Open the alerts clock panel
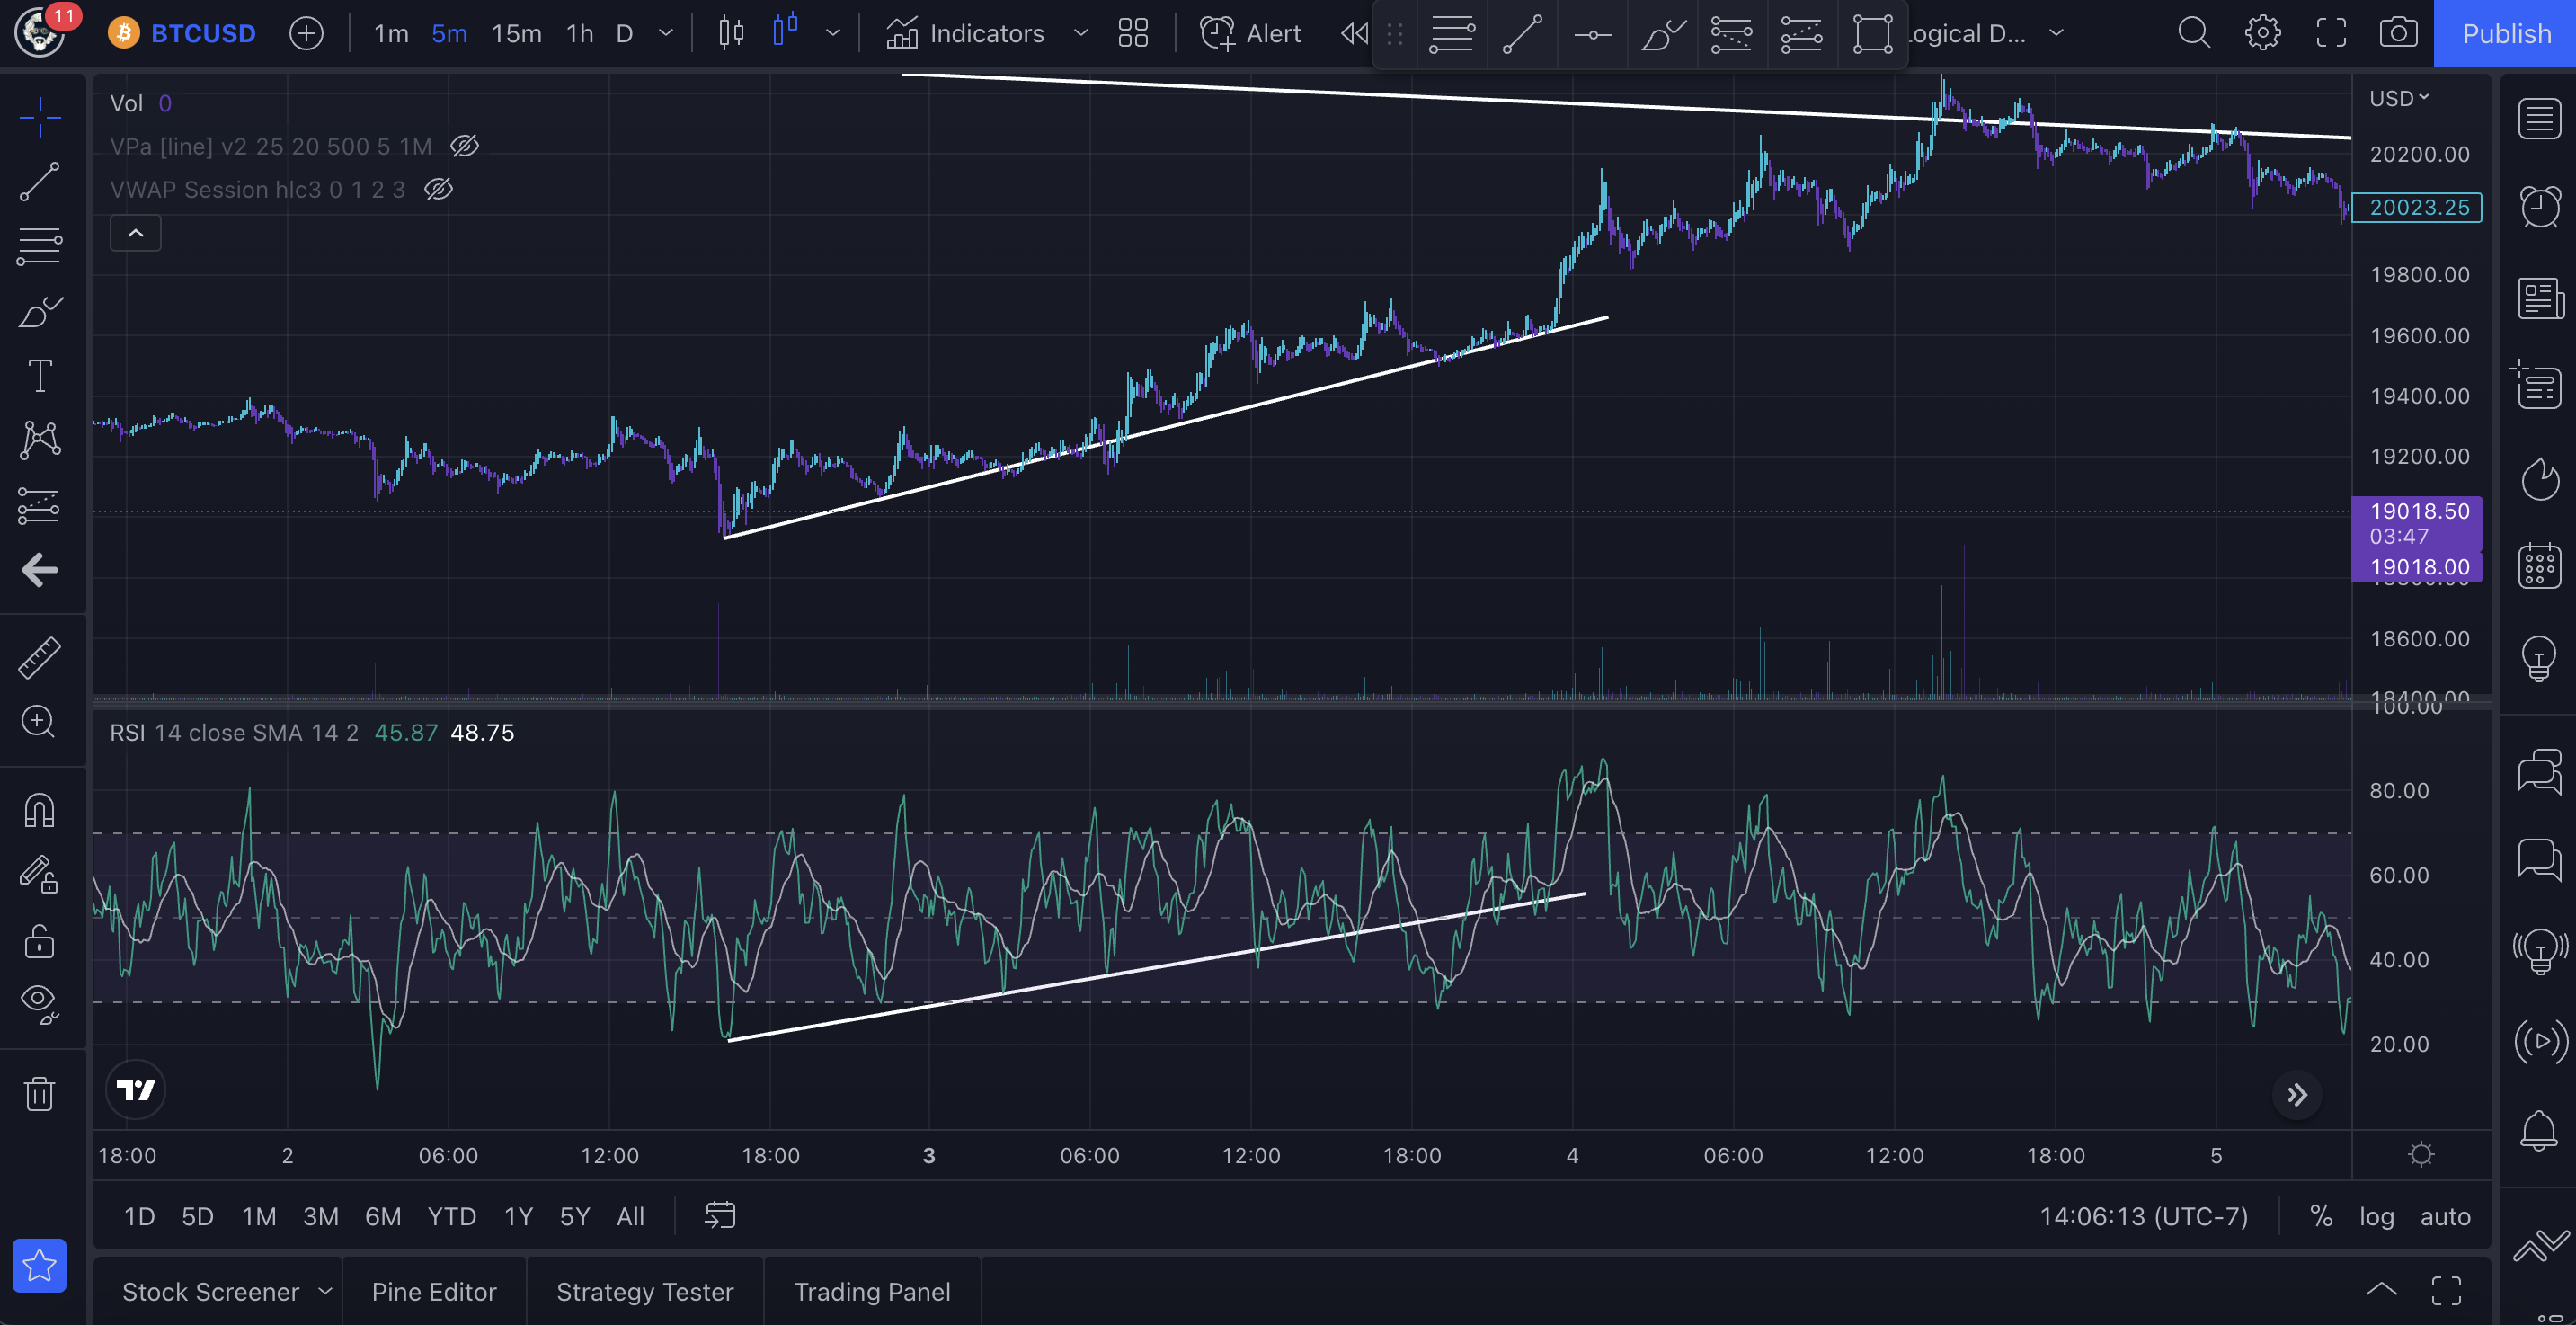2576x1325 pixels. [x=2539, y=207]
